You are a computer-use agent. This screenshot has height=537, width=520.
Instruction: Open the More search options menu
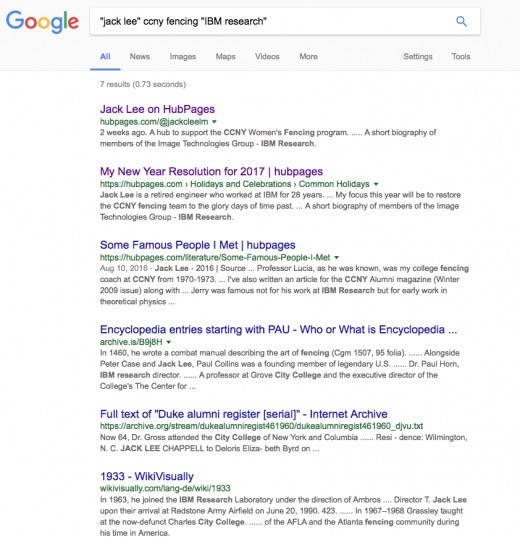coord(309,57)
